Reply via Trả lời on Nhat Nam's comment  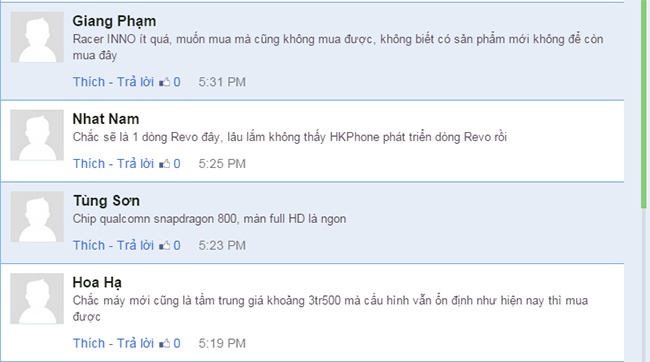[135, 163]
